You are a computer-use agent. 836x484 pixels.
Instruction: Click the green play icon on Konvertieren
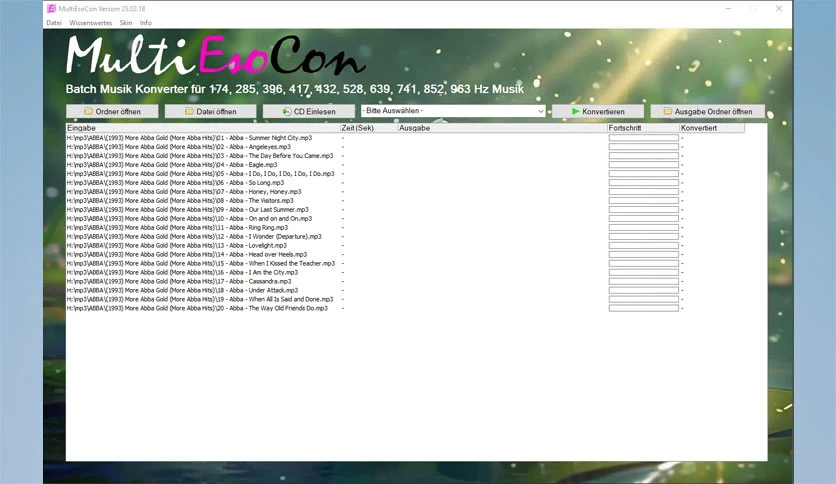(576, 111)
